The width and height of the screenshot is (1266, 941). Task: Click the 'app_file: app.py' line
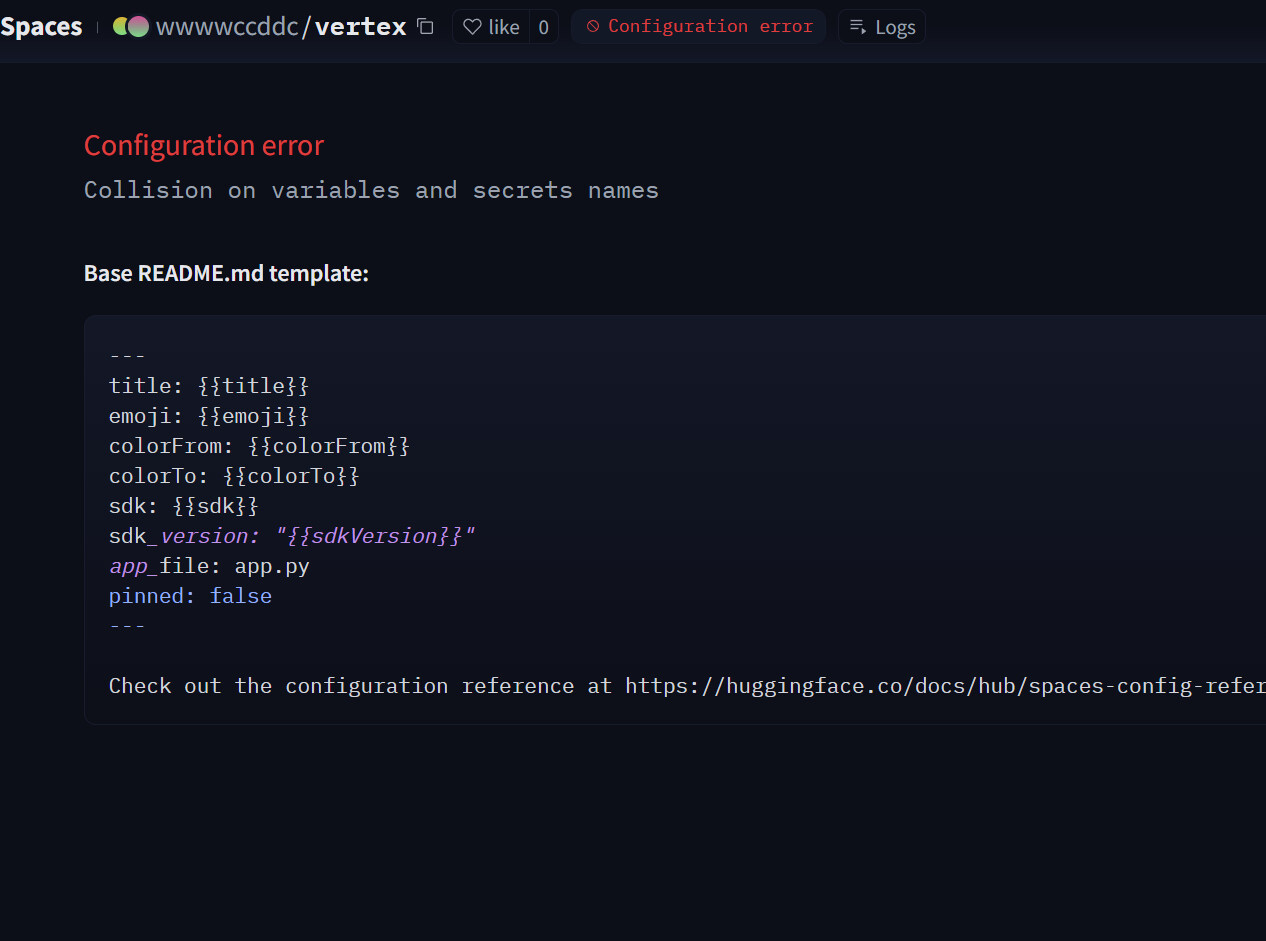coord(209,566)
